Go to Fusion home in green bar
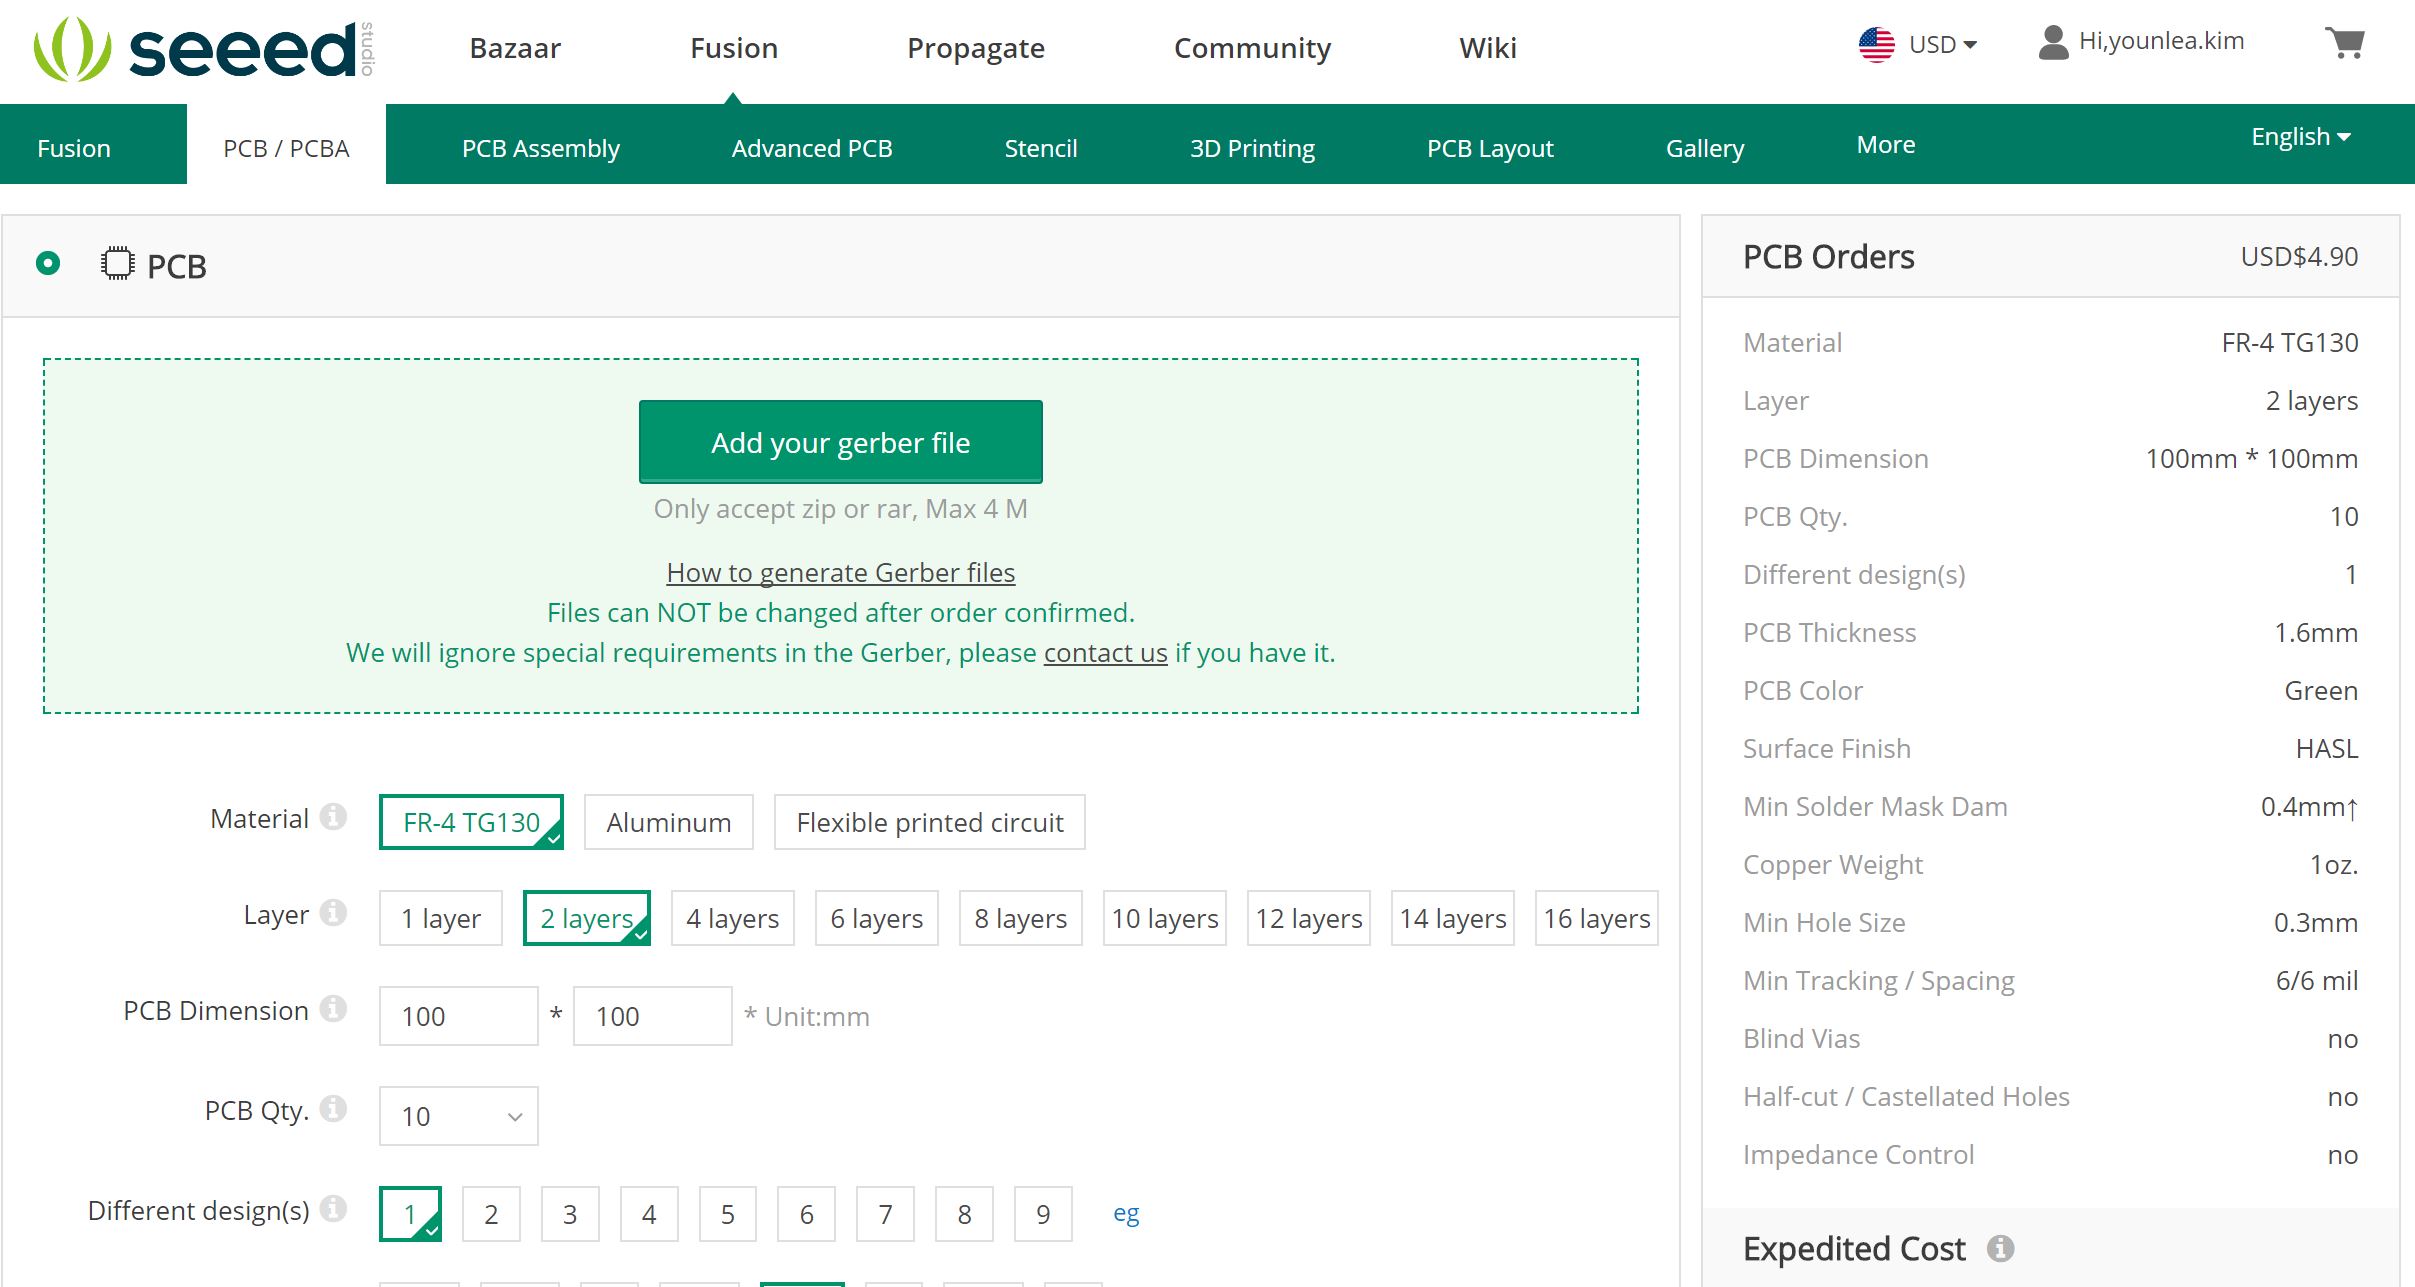 point(74,148)
